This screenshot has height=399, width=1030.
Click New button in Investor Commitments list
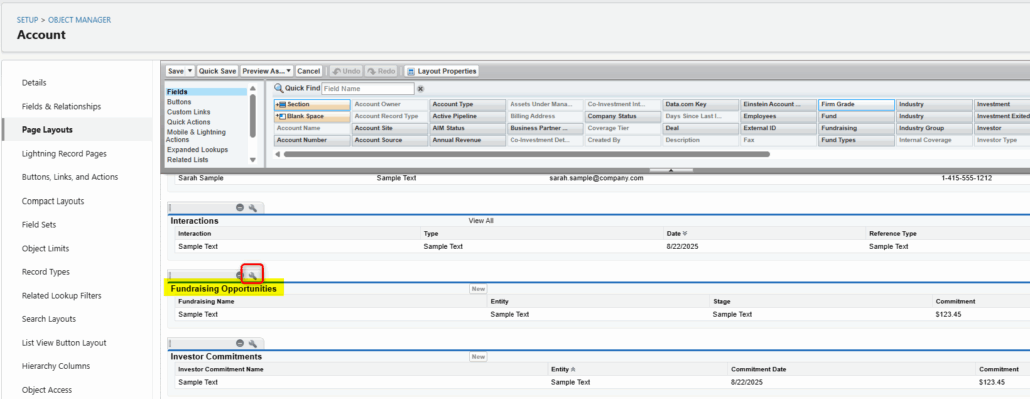pos(478,356)
